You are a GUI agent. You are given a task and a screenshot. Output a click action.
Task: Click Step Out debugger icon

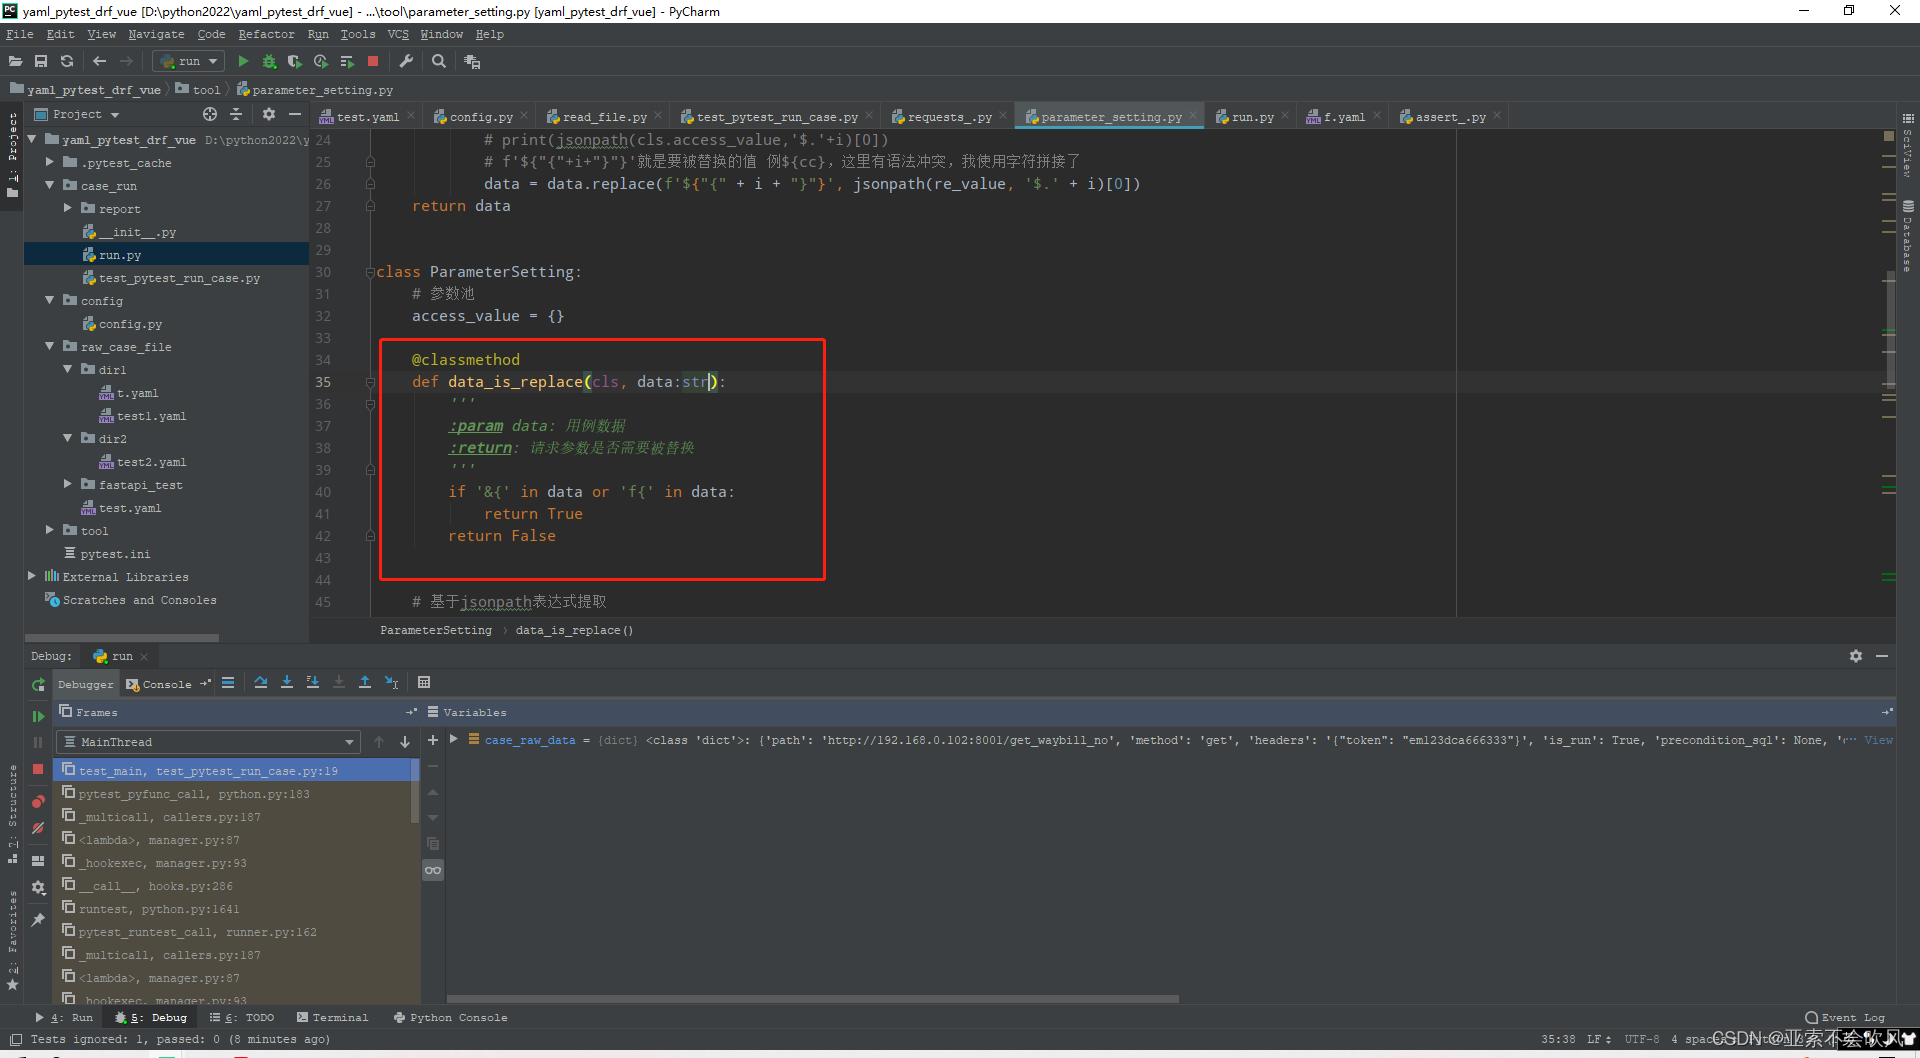(x=365, y=682)
